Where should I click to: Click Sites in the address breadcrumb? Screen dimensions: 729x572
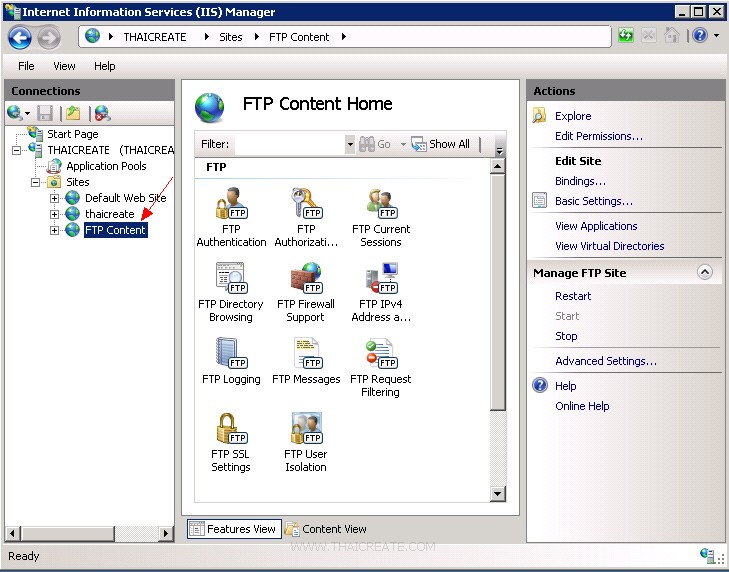[x=231, y=37]
